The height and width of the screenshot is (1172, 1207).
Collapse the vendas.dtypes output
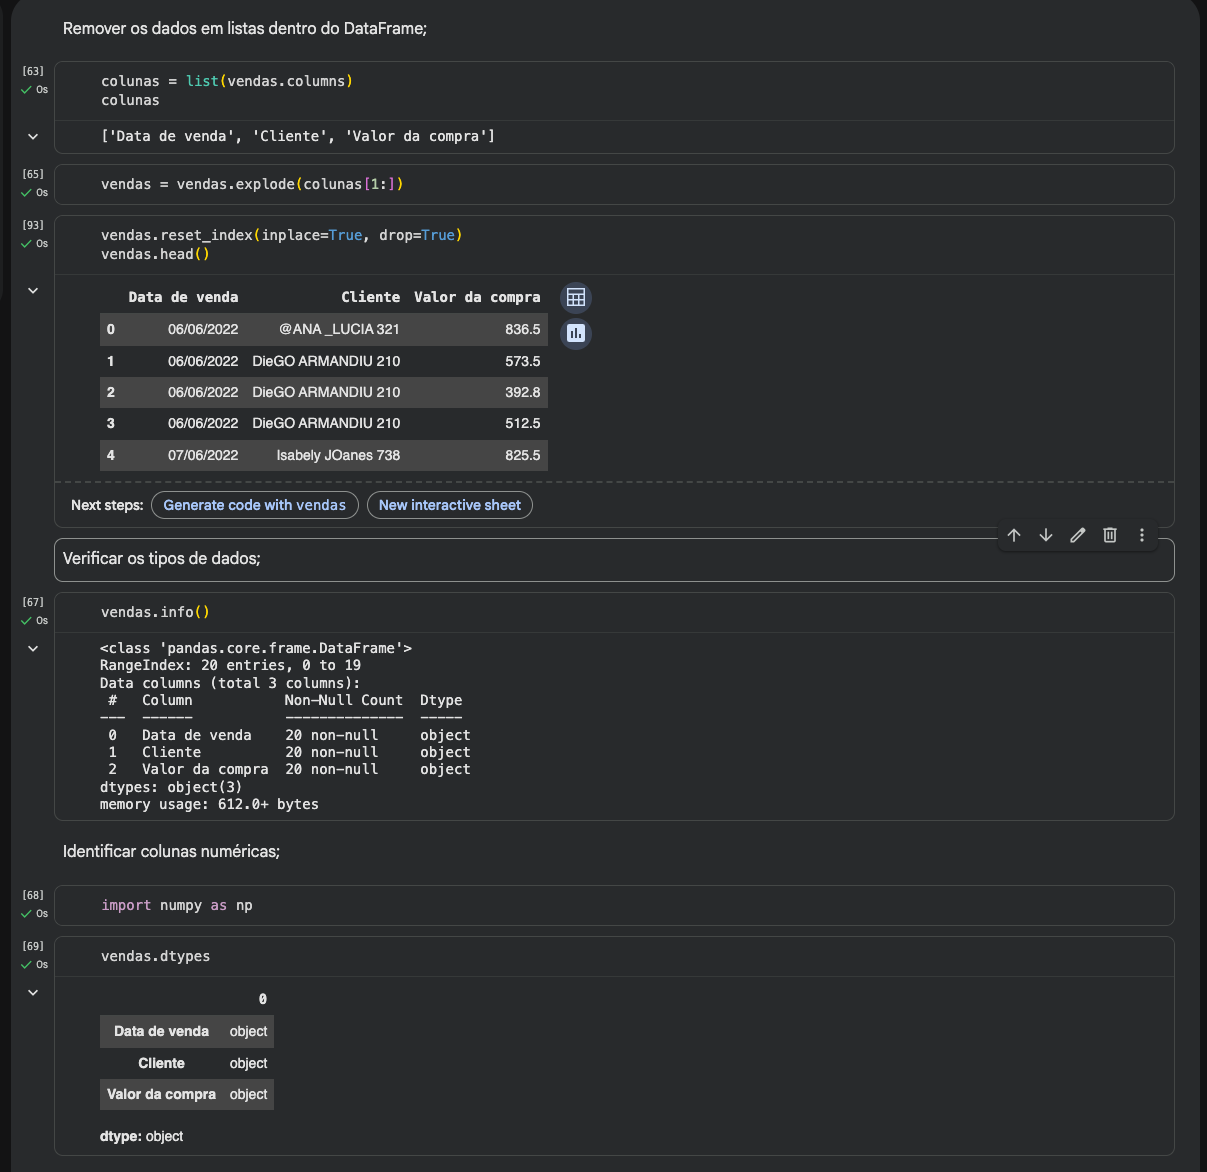pos(33,993)
